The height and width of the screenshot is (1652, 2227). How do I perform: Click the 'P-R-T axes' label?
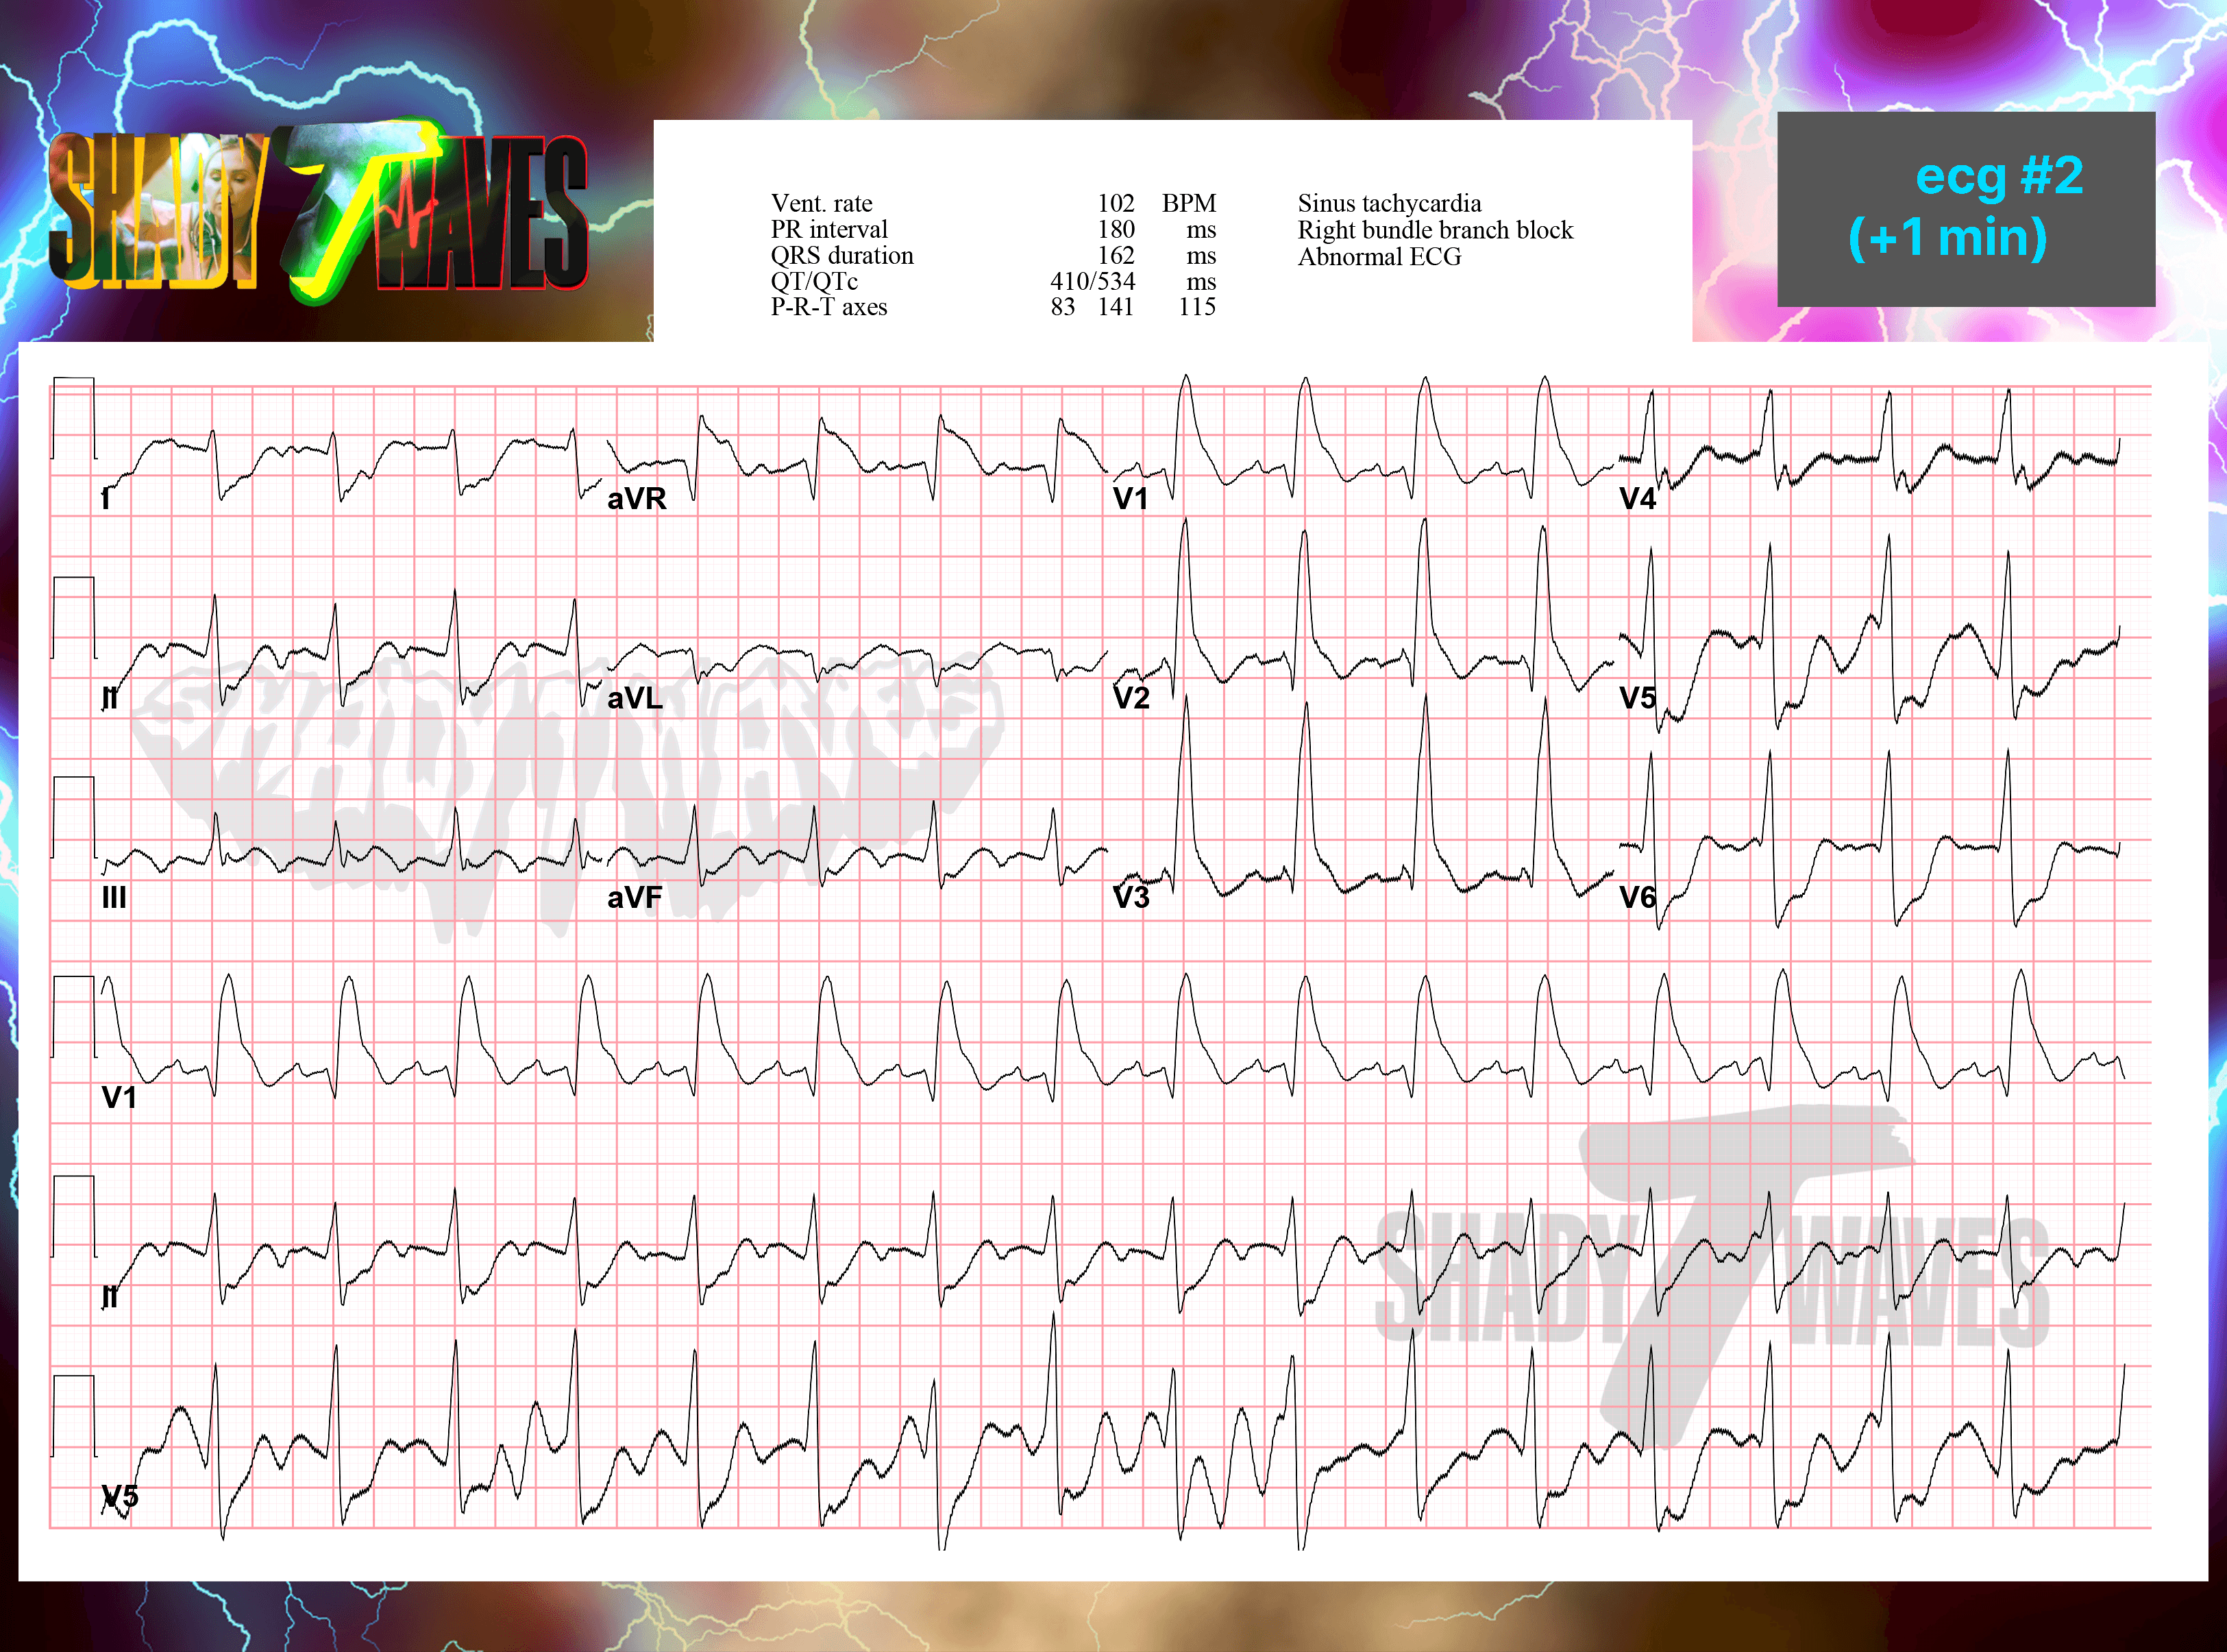click(829, 307)
